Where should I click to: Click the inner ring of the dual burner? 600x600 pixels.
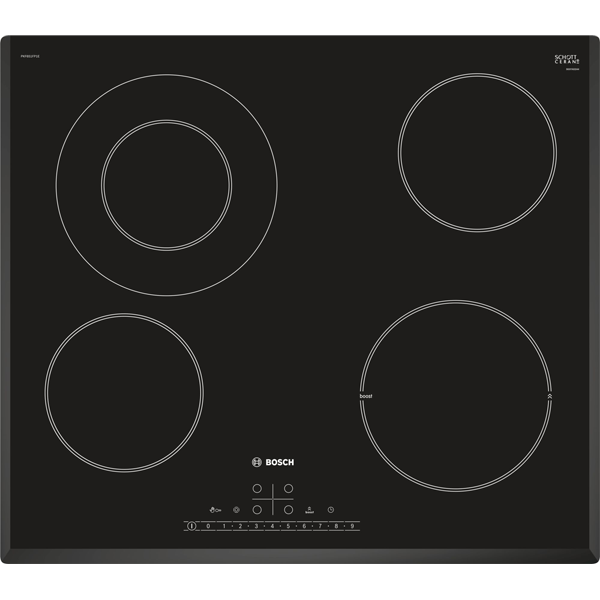167,185
